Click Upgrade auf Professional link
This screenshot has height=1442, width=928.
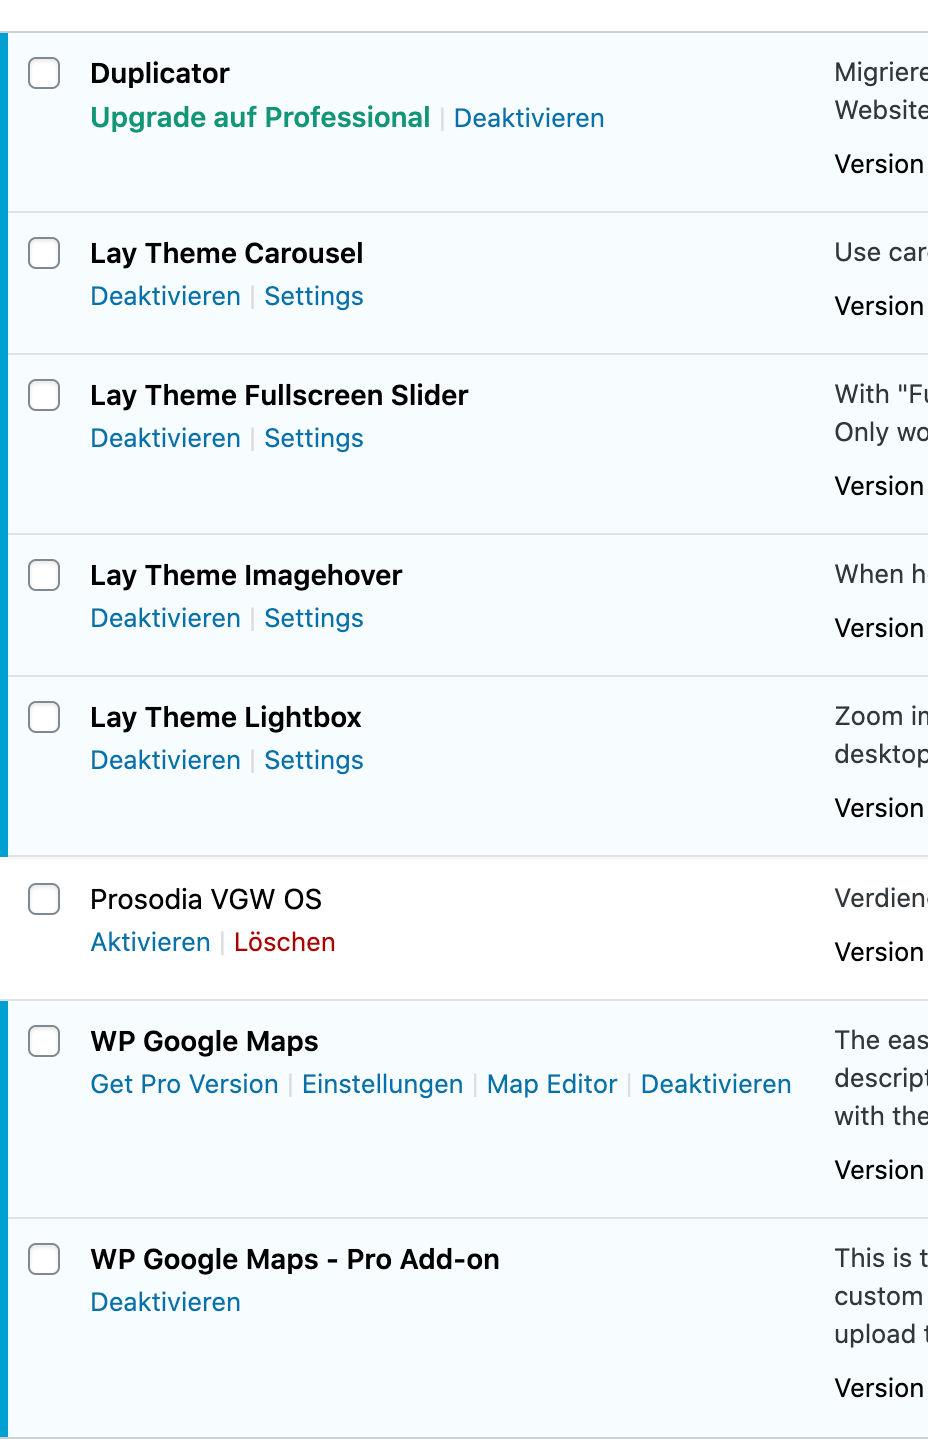[x=260, y=118]
